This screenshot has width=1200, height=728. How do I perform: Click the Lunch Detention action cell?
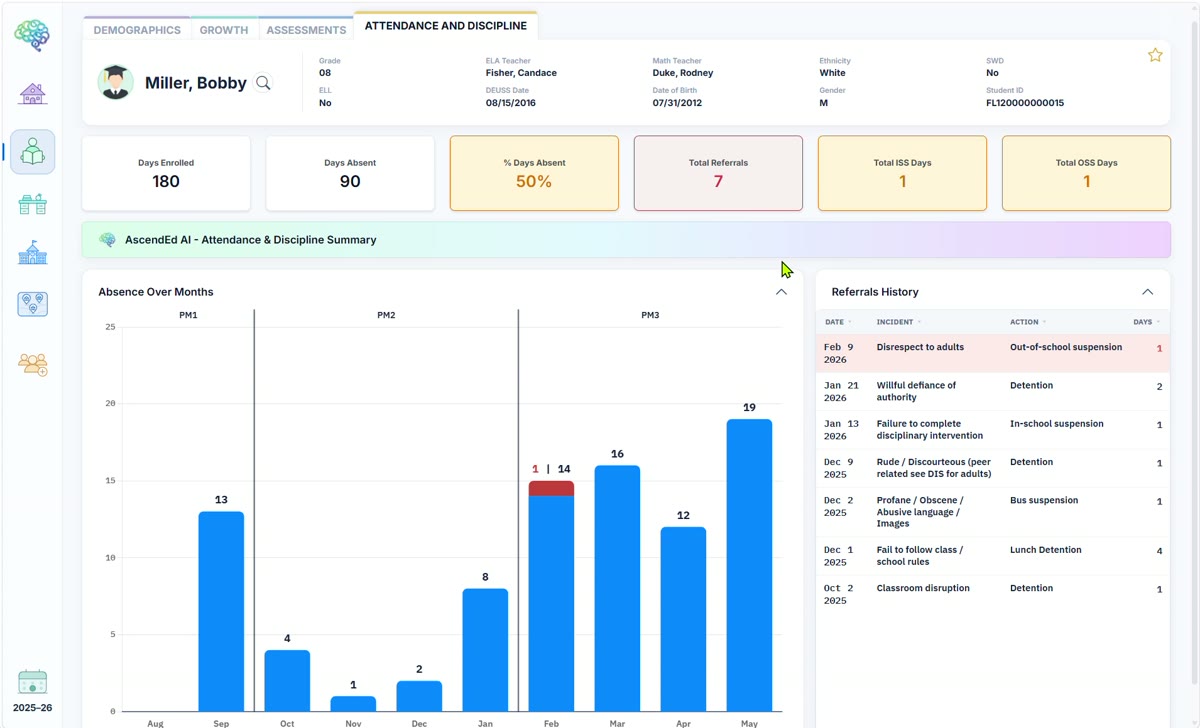tap(1046, 550)
